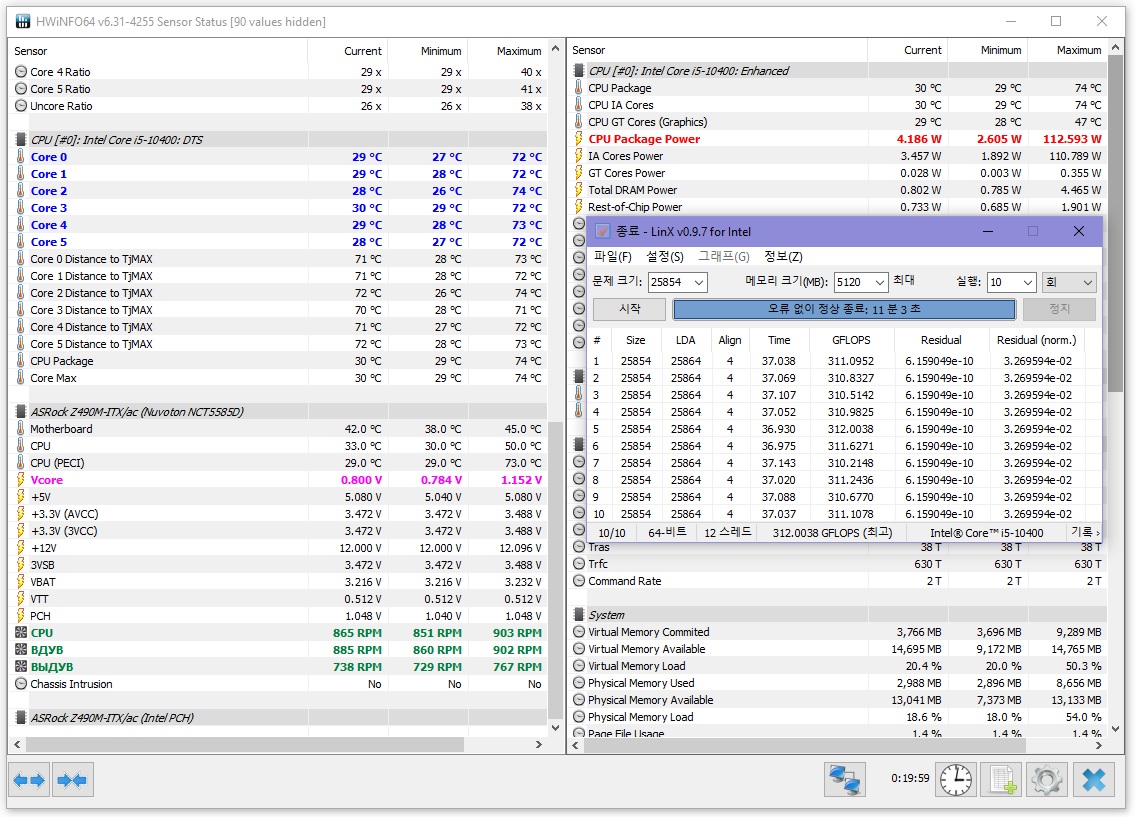This screenshot has width=1135, height=817.
Task: Open sensor settings gear icon
Action: [x=1047, y=780]
